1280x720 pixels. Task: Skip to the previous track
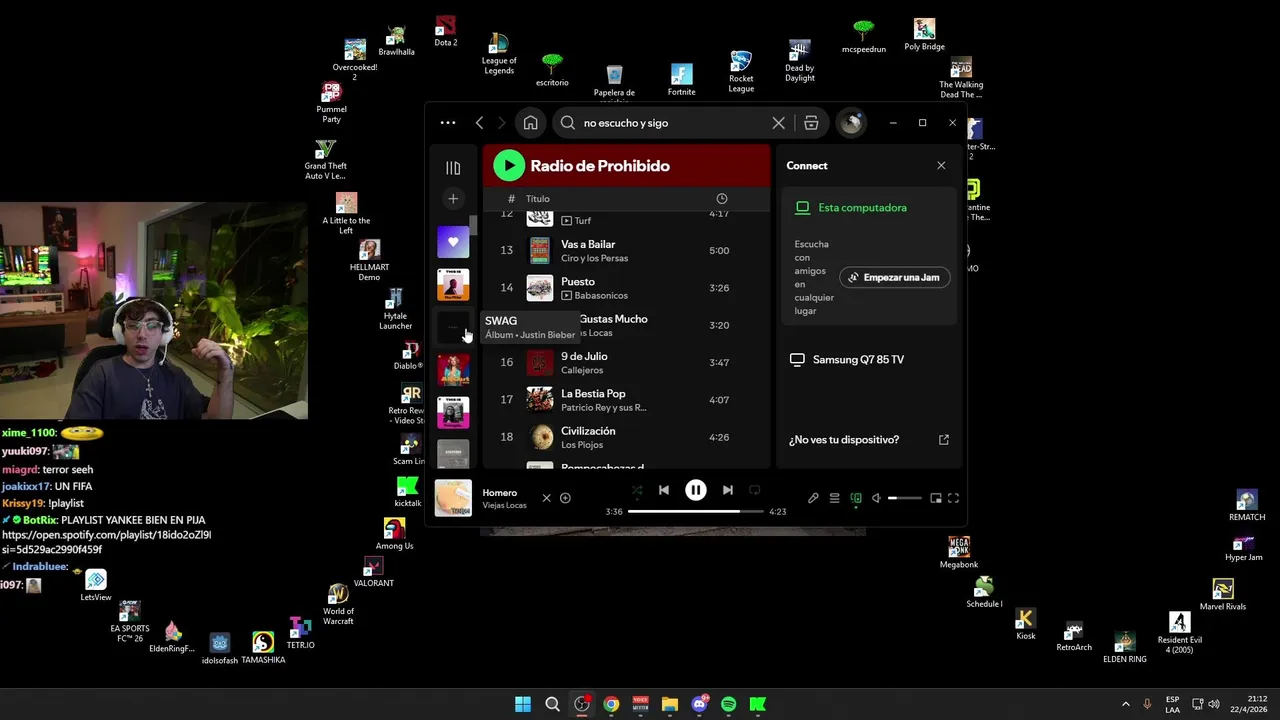(664, 490)
